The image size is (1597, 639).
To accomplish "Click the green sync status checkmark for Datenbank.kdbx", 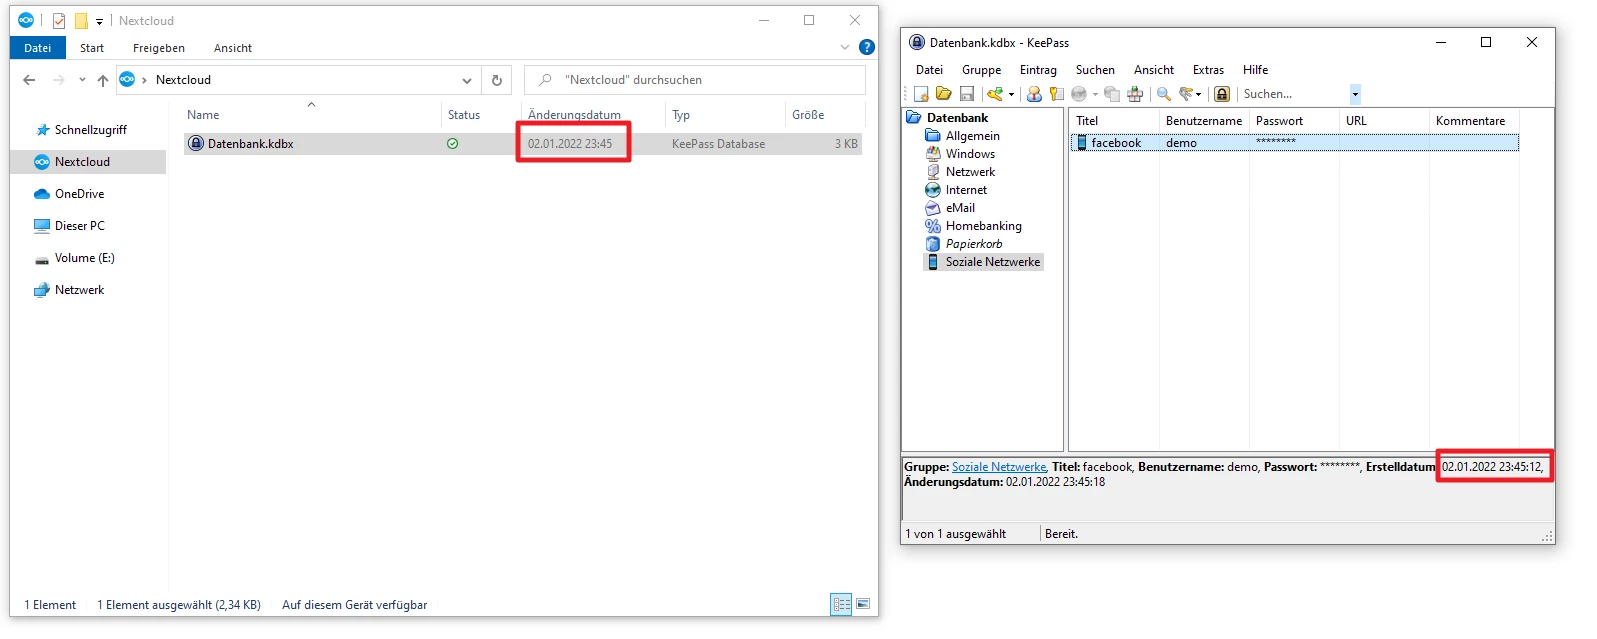I will tap(452, 144).
